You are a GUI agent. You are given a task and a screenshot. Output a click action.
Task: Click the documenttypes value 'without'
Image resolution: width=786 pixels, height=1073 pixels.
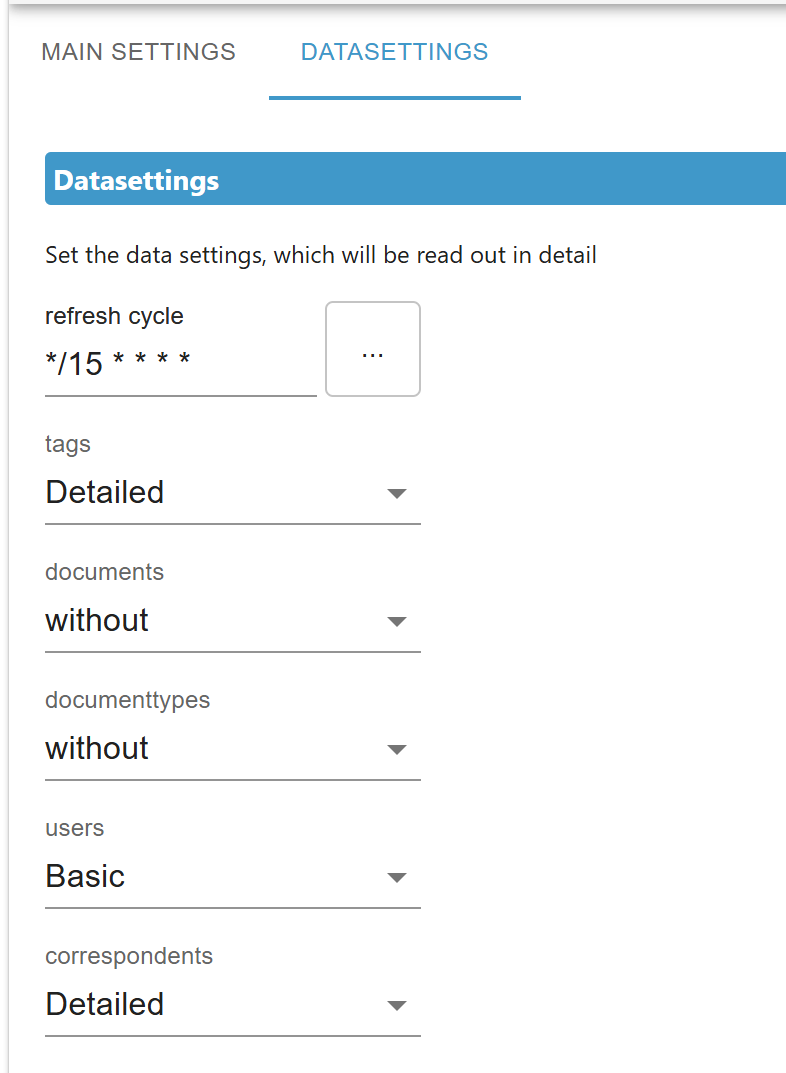click(96, 748)
